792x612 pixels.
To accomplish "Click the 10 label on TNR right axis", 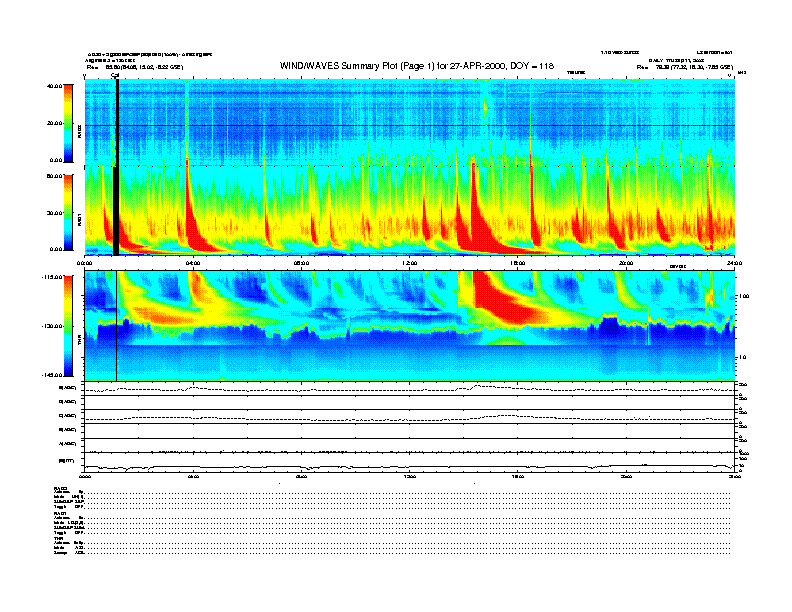I will pyautogui.click(x=744, y=357).
